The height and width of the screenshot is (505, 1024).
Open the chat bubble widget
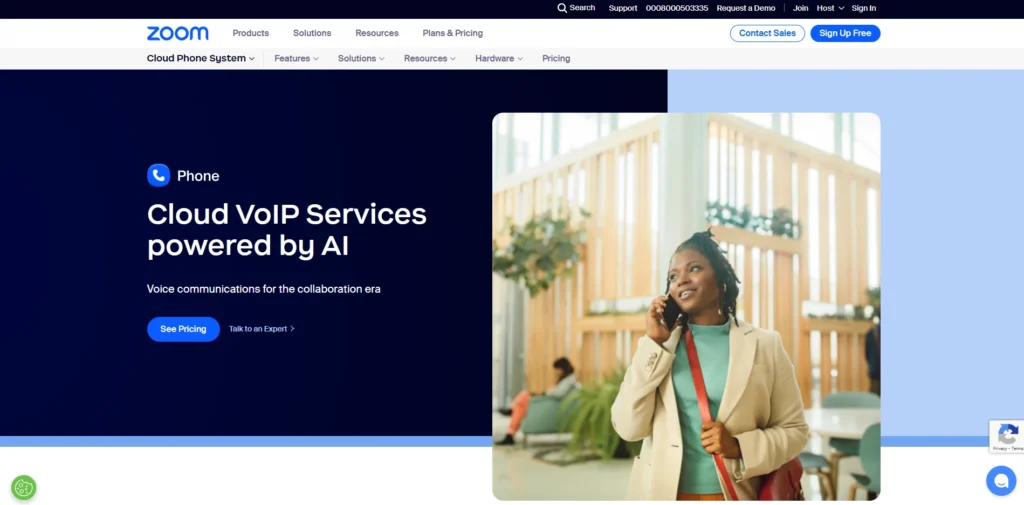tap(1000, 481)
